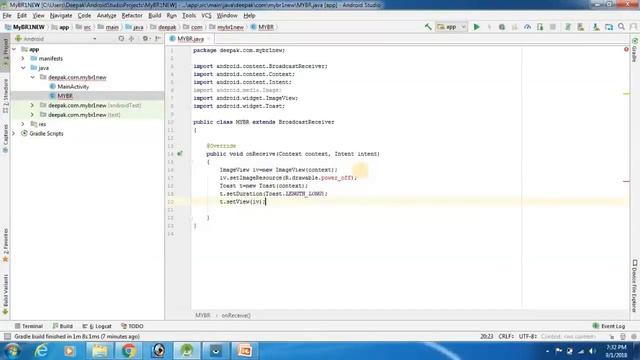Image resolution: width=640 pixels, height=360 pixels.
Task: Open the Build menu
Action: coord(154,16)
